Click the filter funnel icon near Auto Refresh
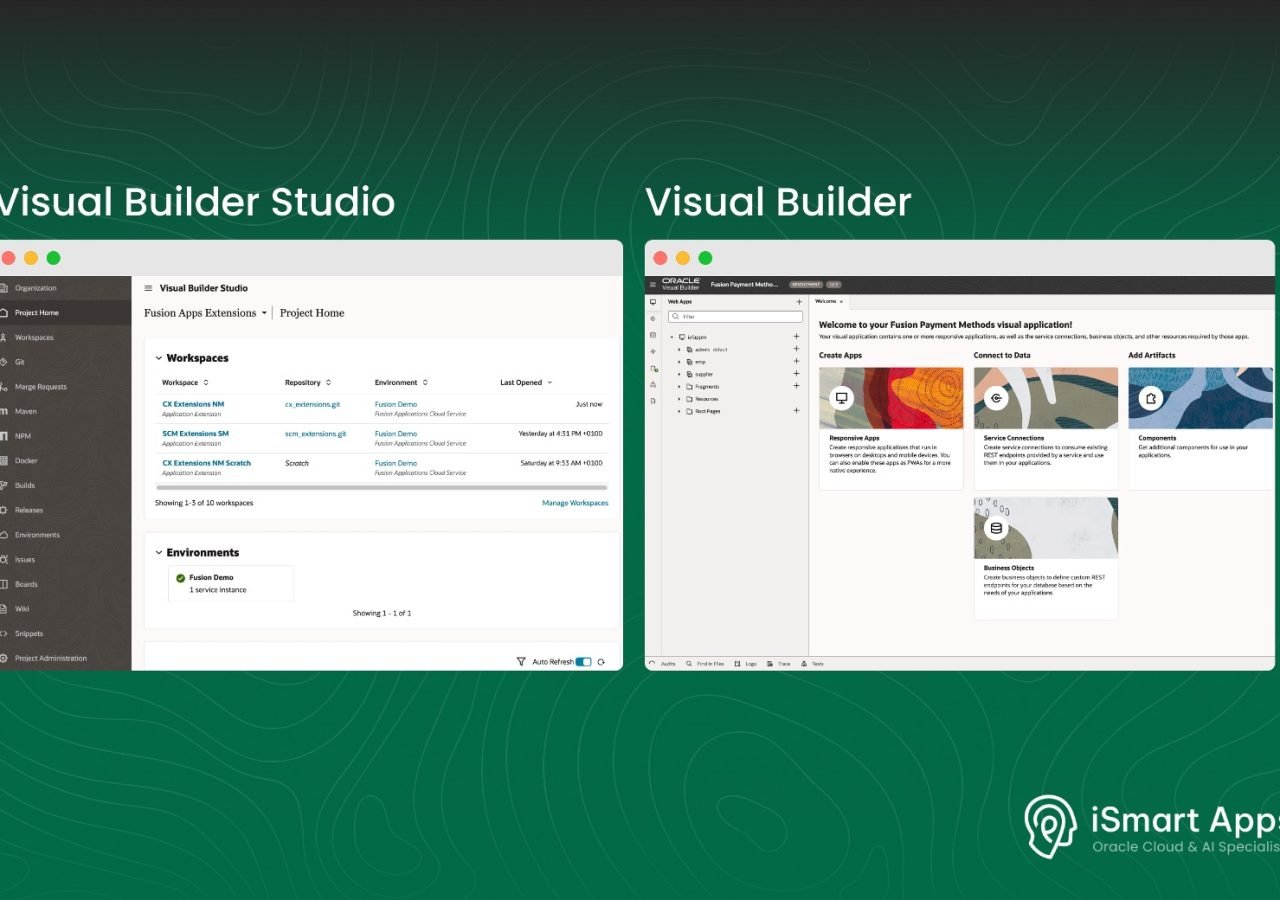Viewport: 1280px width, 900px height. pos(521,661)
